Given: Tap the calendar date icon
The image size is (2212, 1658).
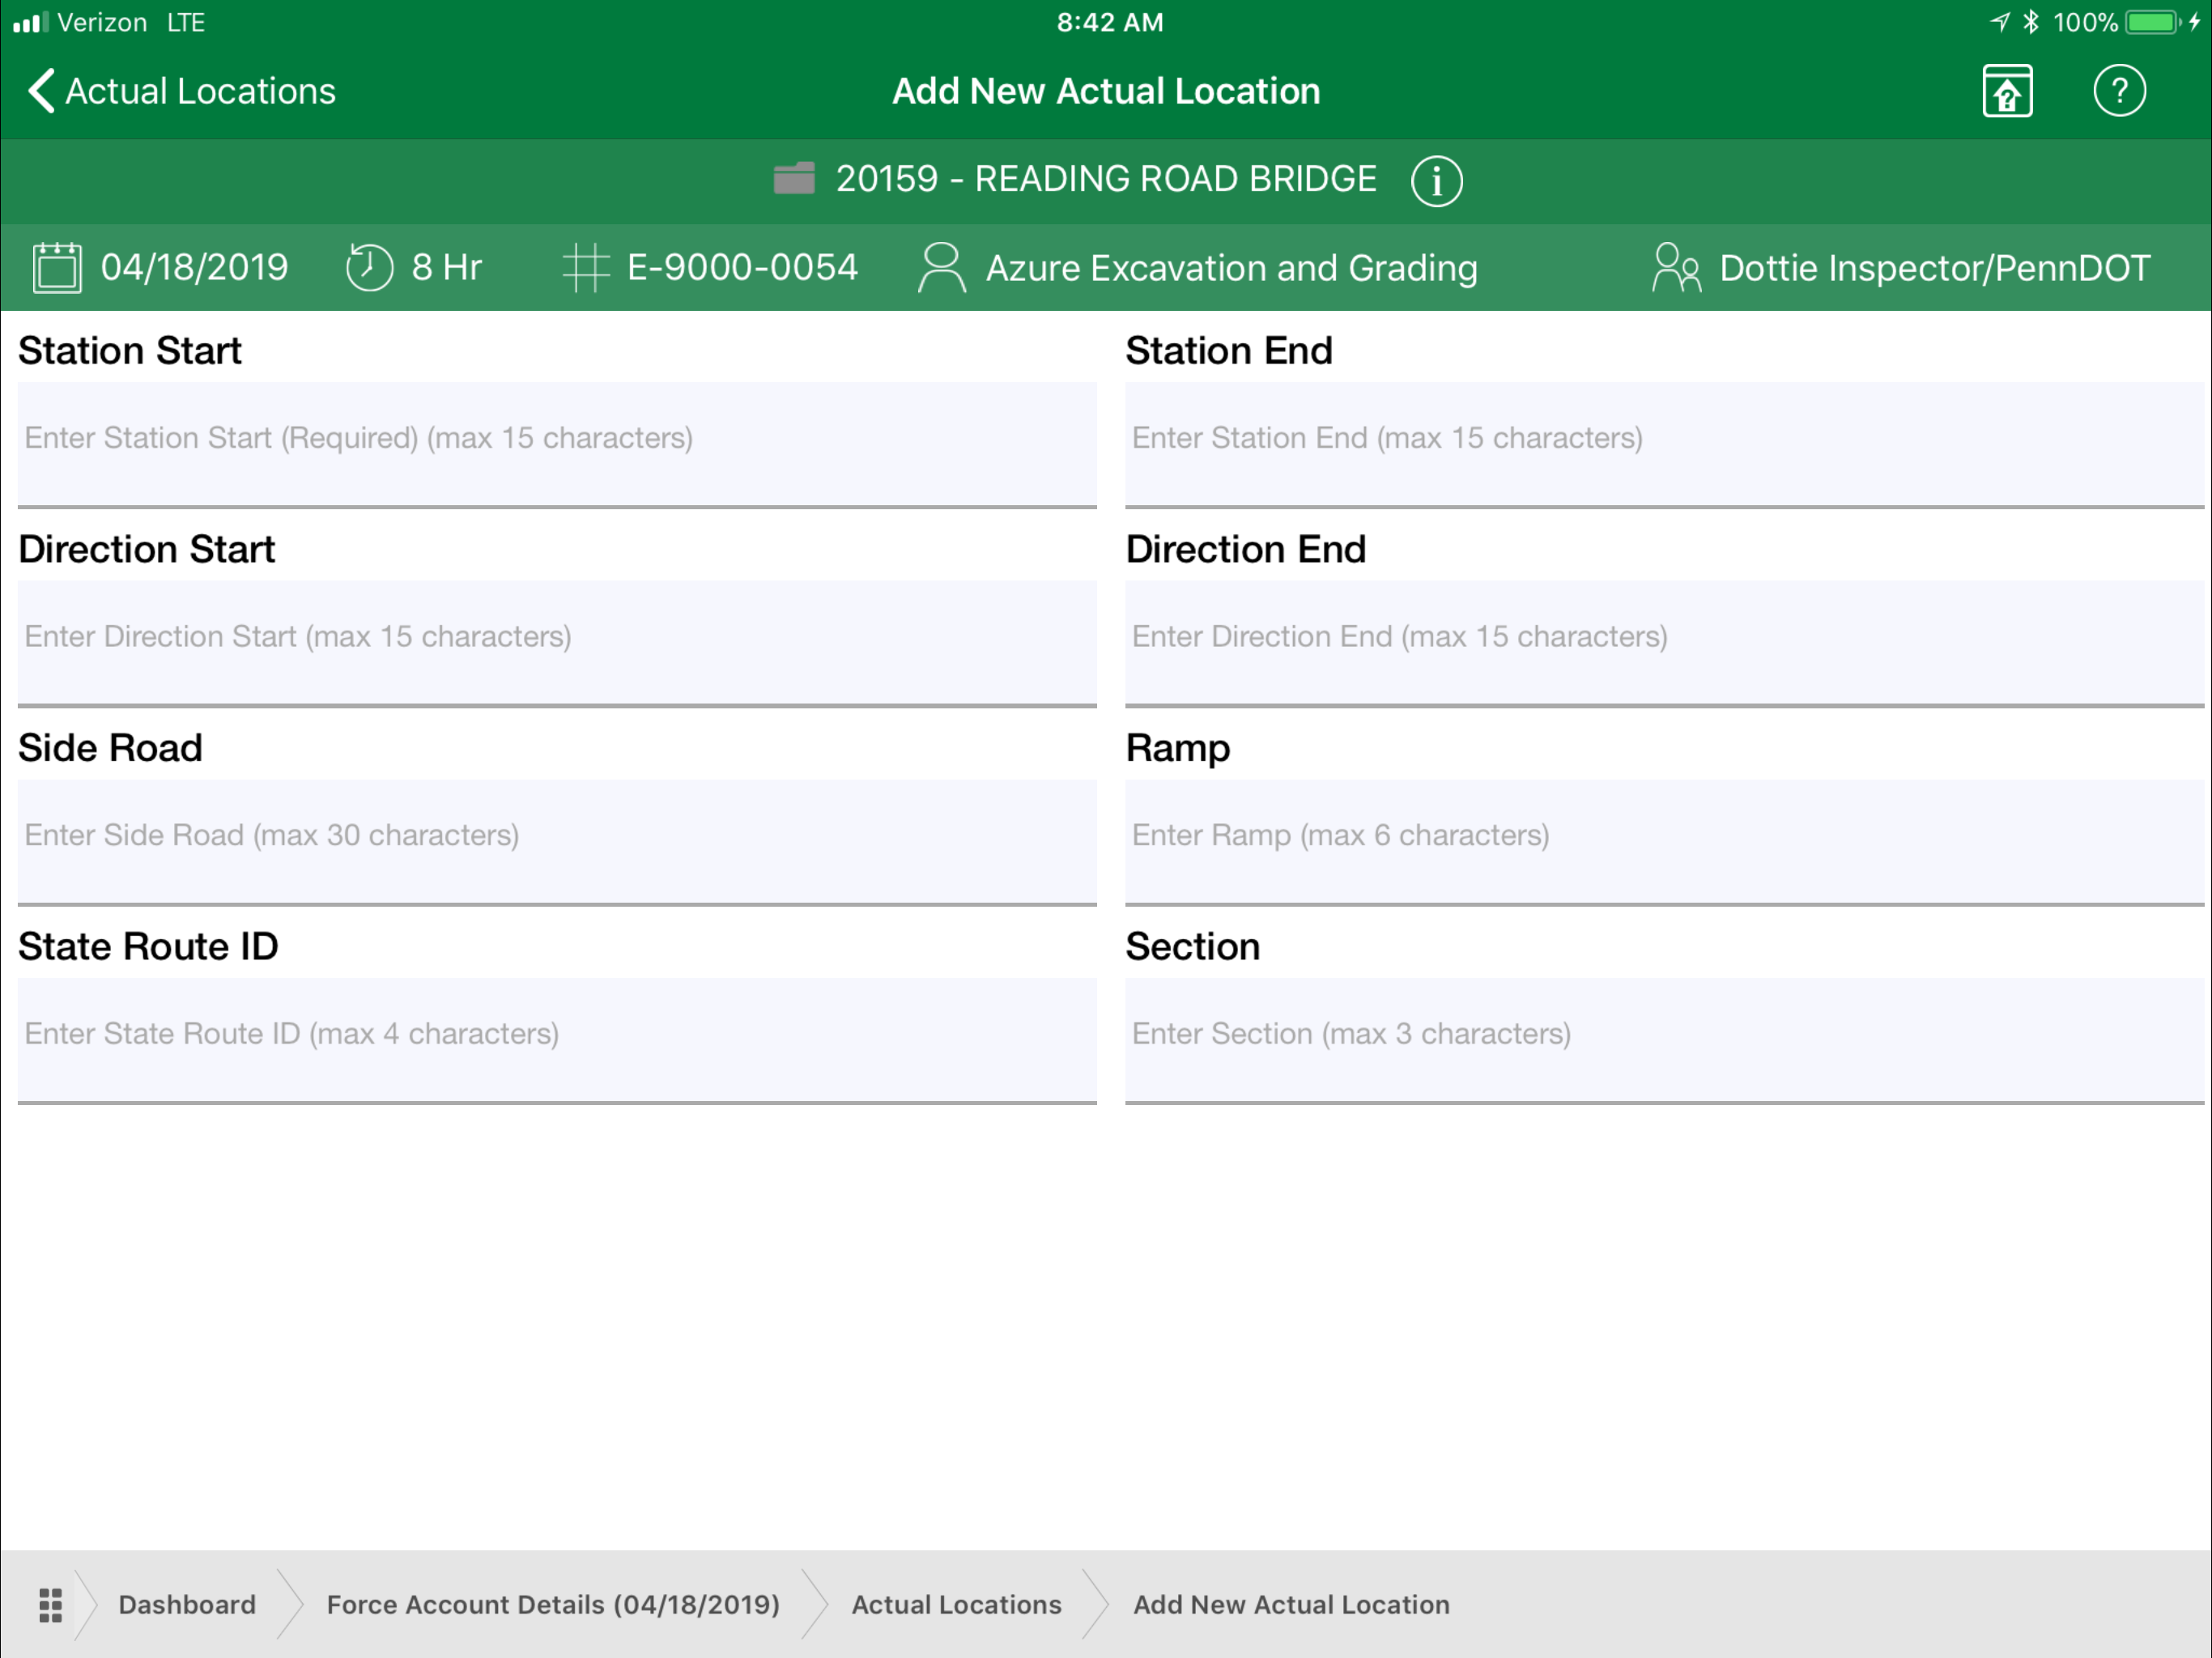Looking at the screenshot, I should click(57, 267).
